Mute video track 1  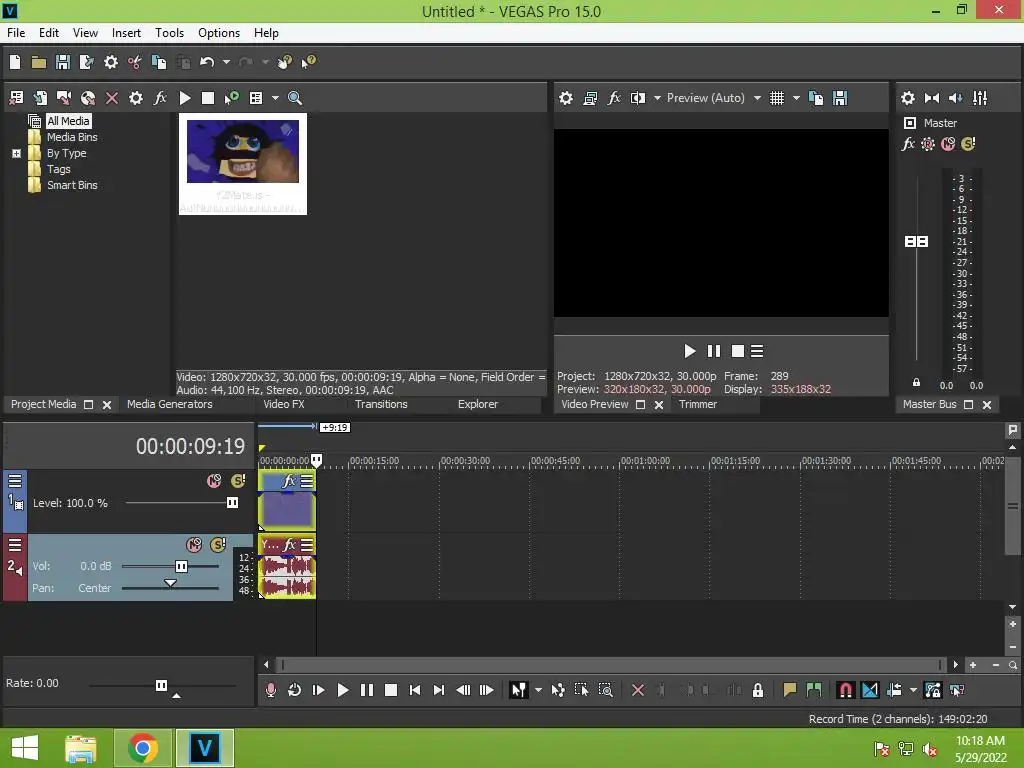click(214, 481)
